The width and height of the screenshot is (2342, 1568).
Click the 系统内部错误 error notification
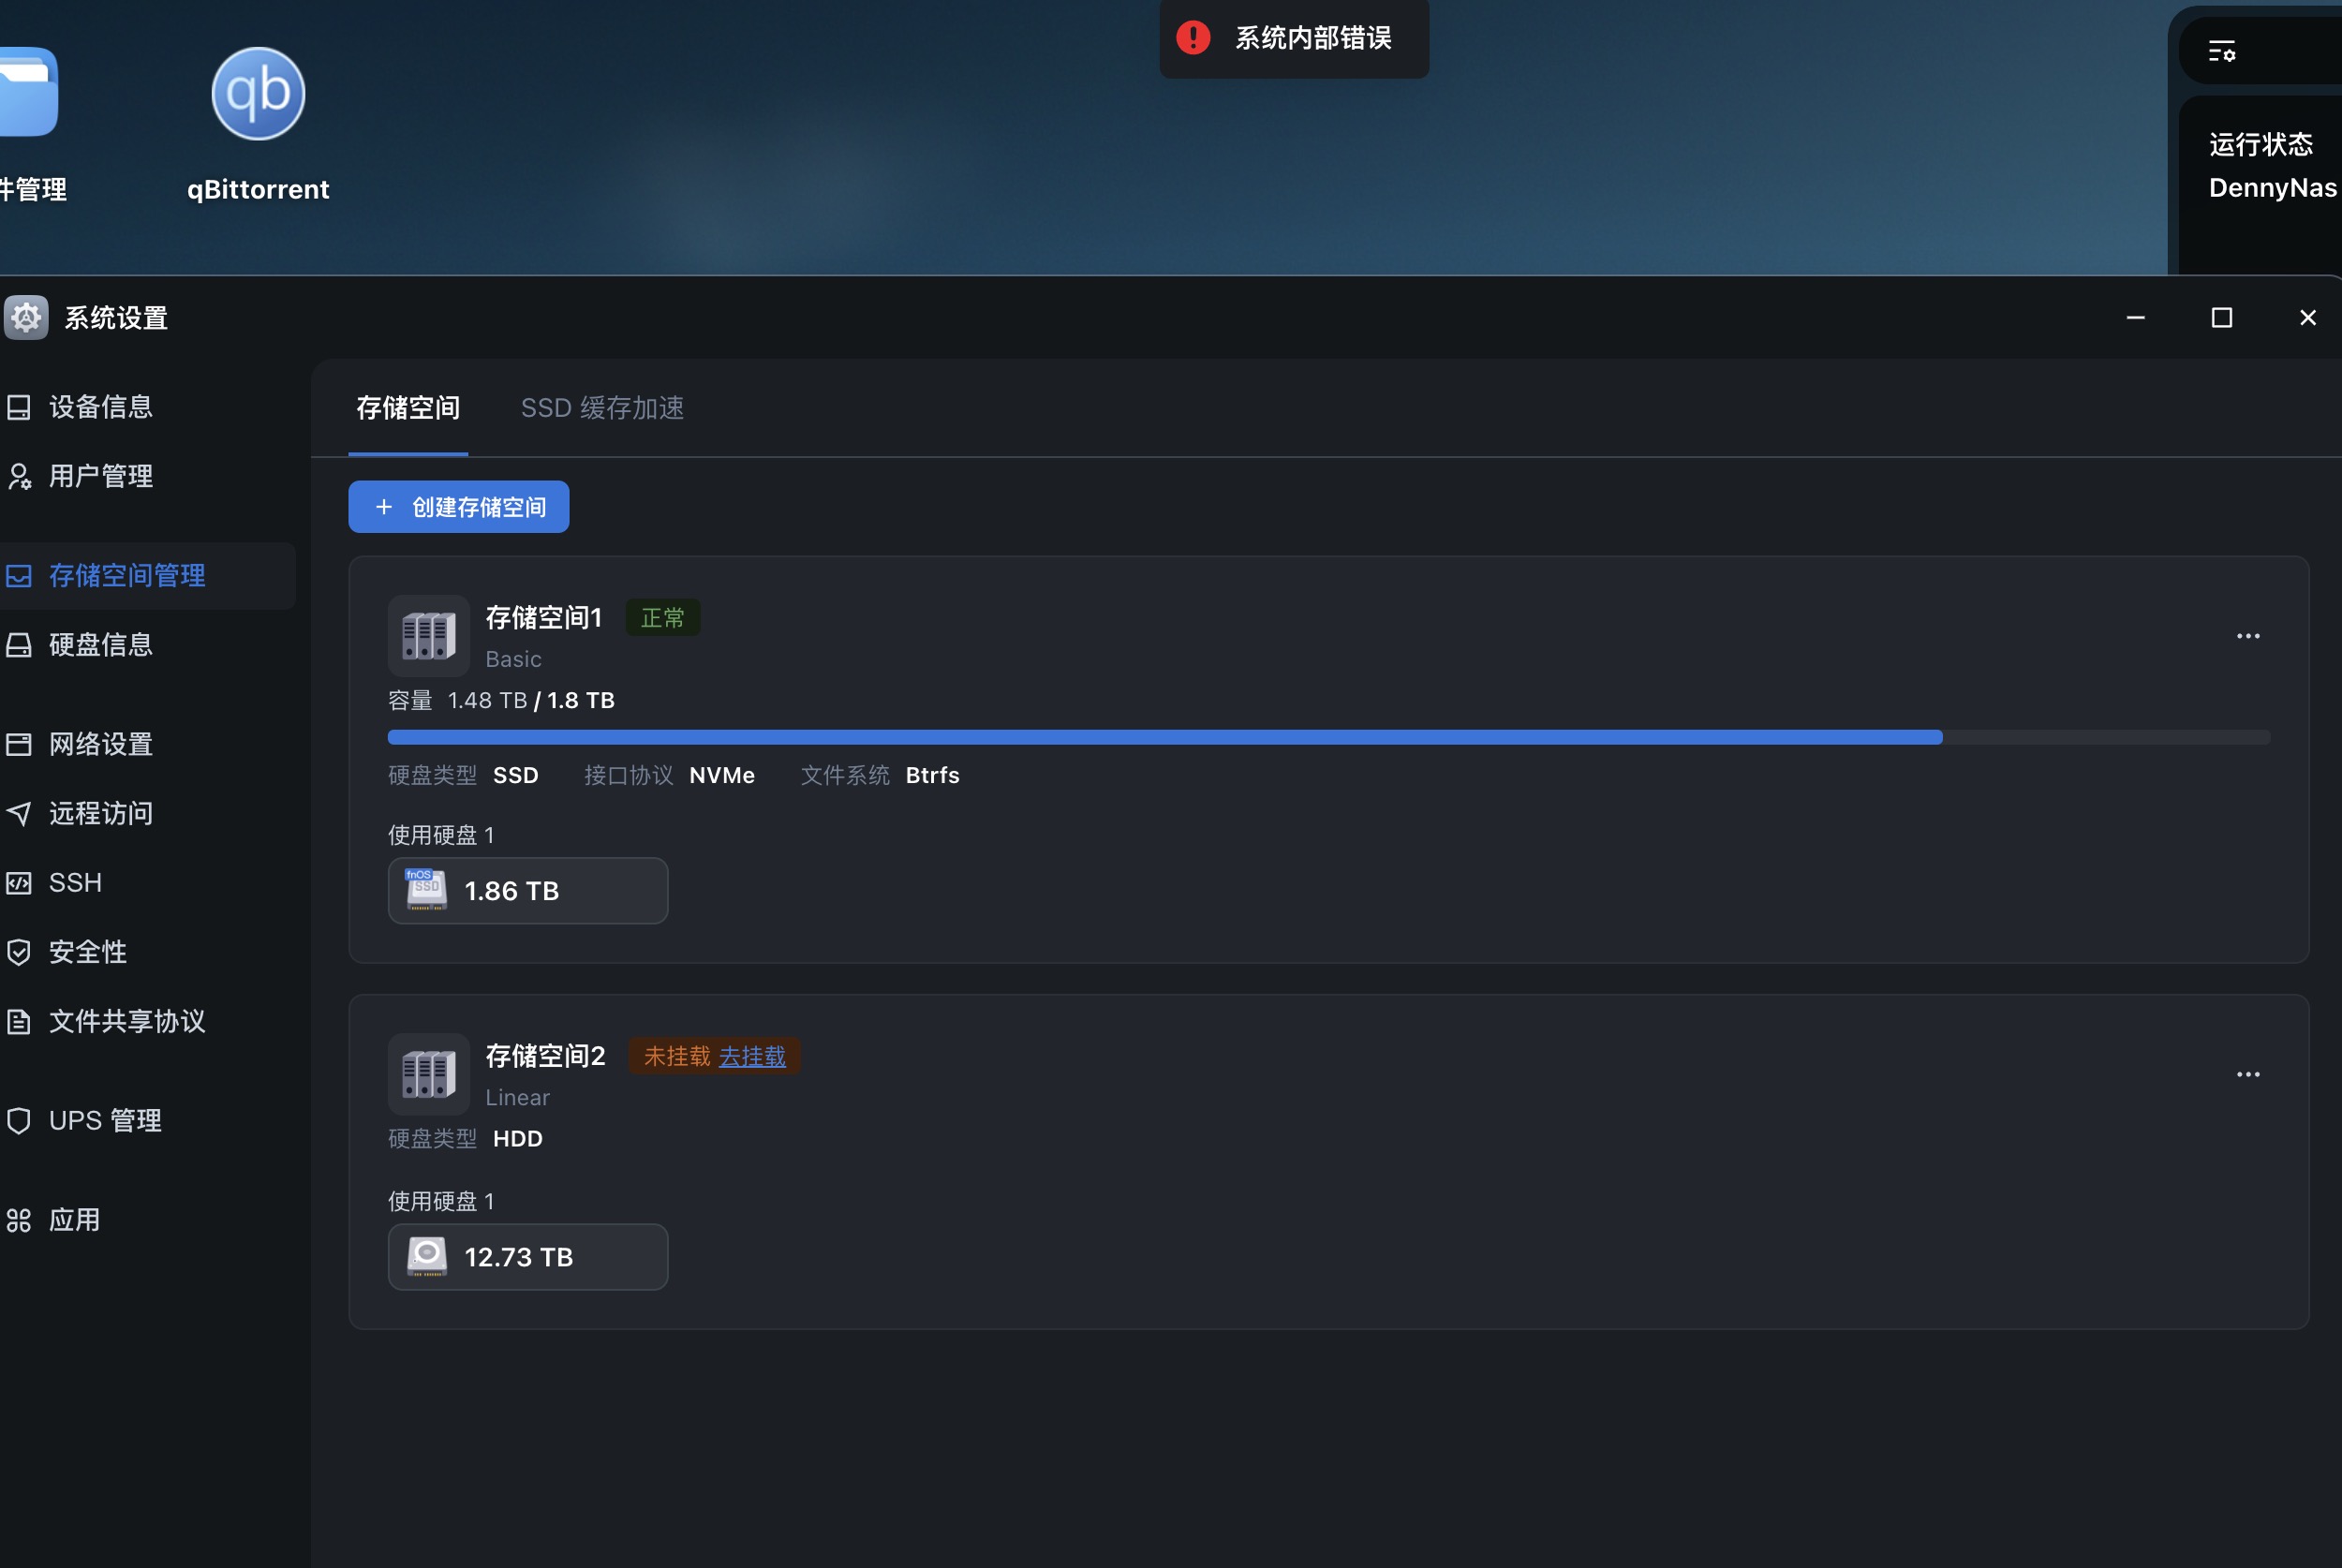[1294, 38]
